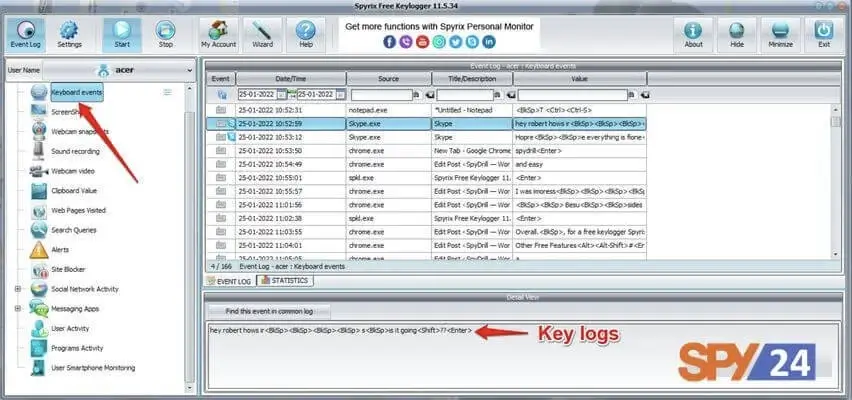Click the Stop monitoring button
The image size is (852, 400).
point(166,35)
